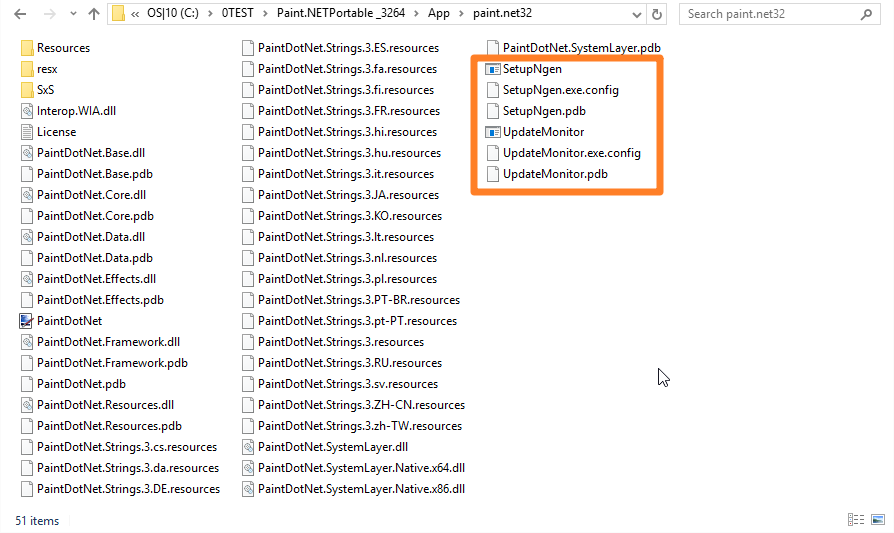Click the address bar folder icon

coord(118,13)
